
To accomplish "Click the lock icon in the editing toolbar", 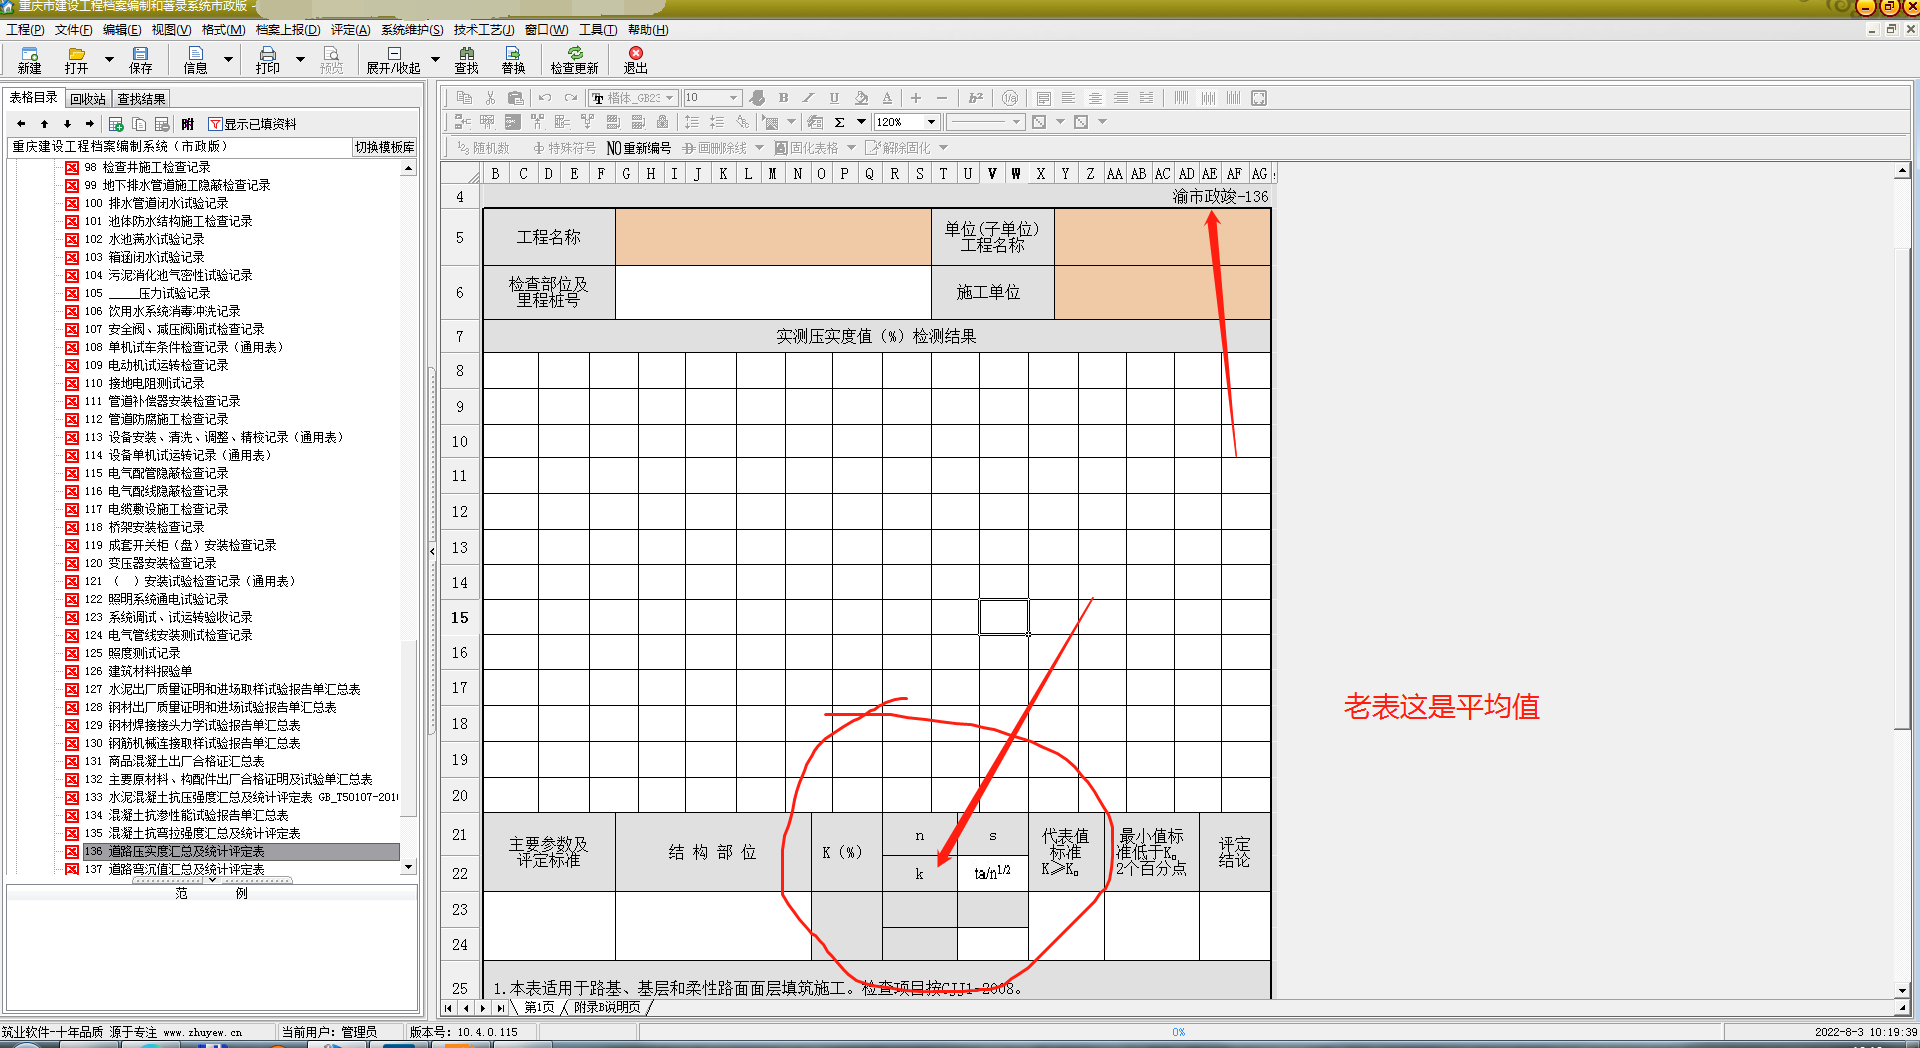I will click(662, 122).
